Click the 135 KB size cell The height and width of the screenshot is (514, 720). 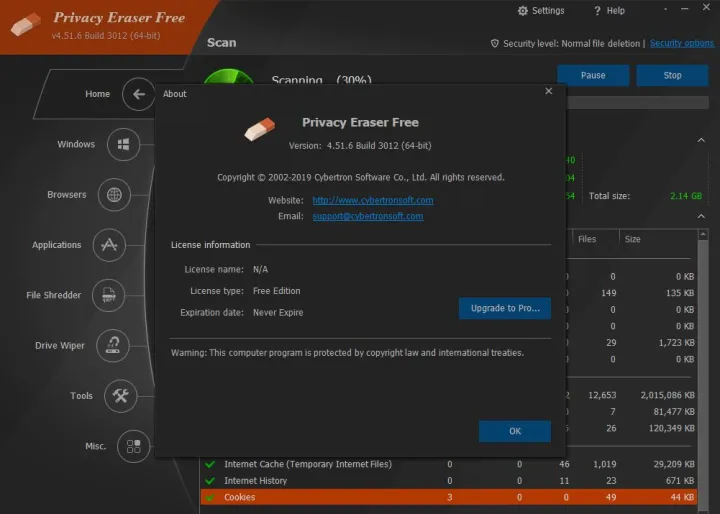680,293
